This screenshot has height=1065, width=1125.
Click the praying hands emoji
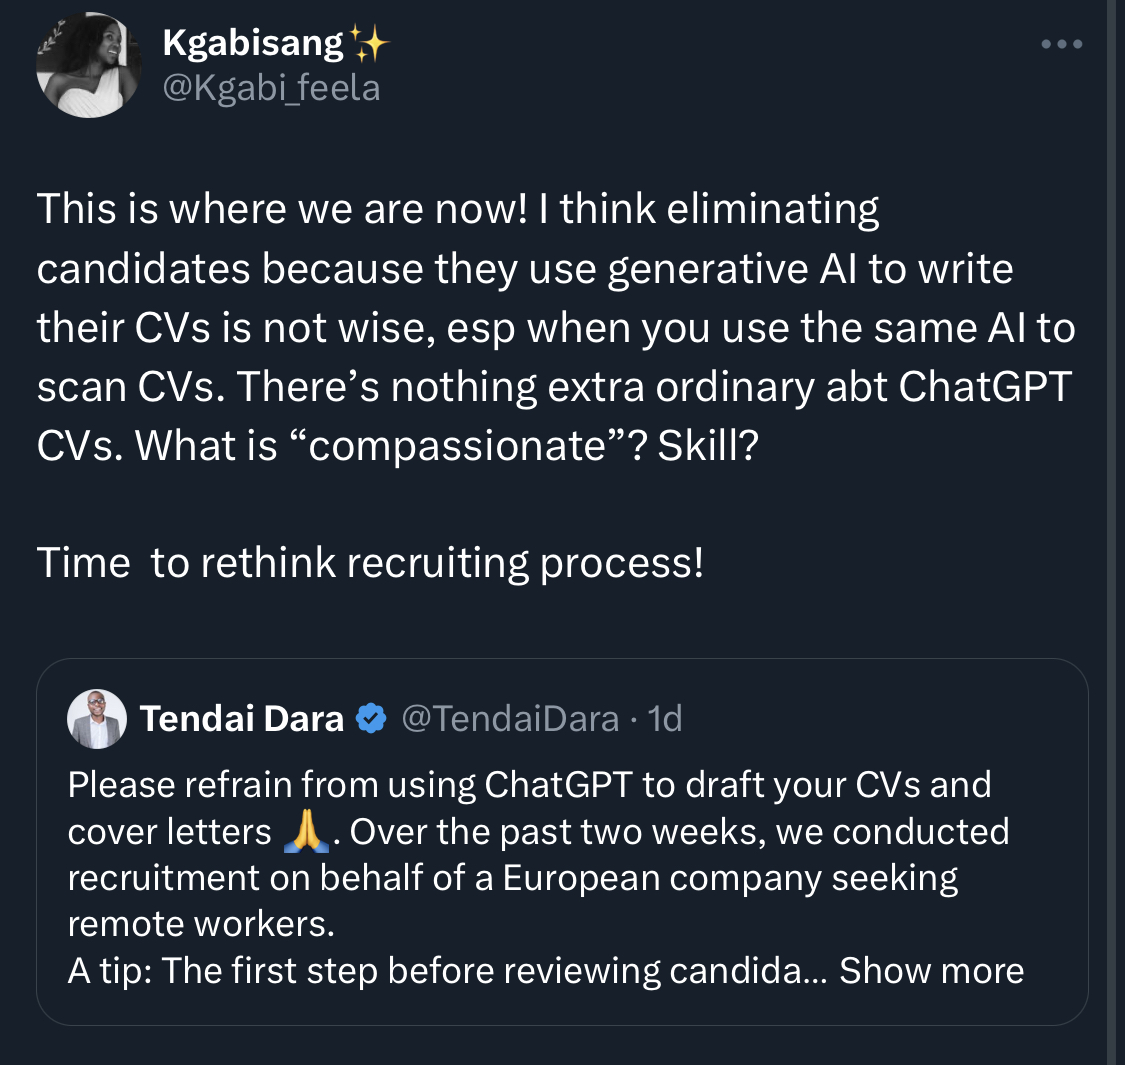[307, 832]
